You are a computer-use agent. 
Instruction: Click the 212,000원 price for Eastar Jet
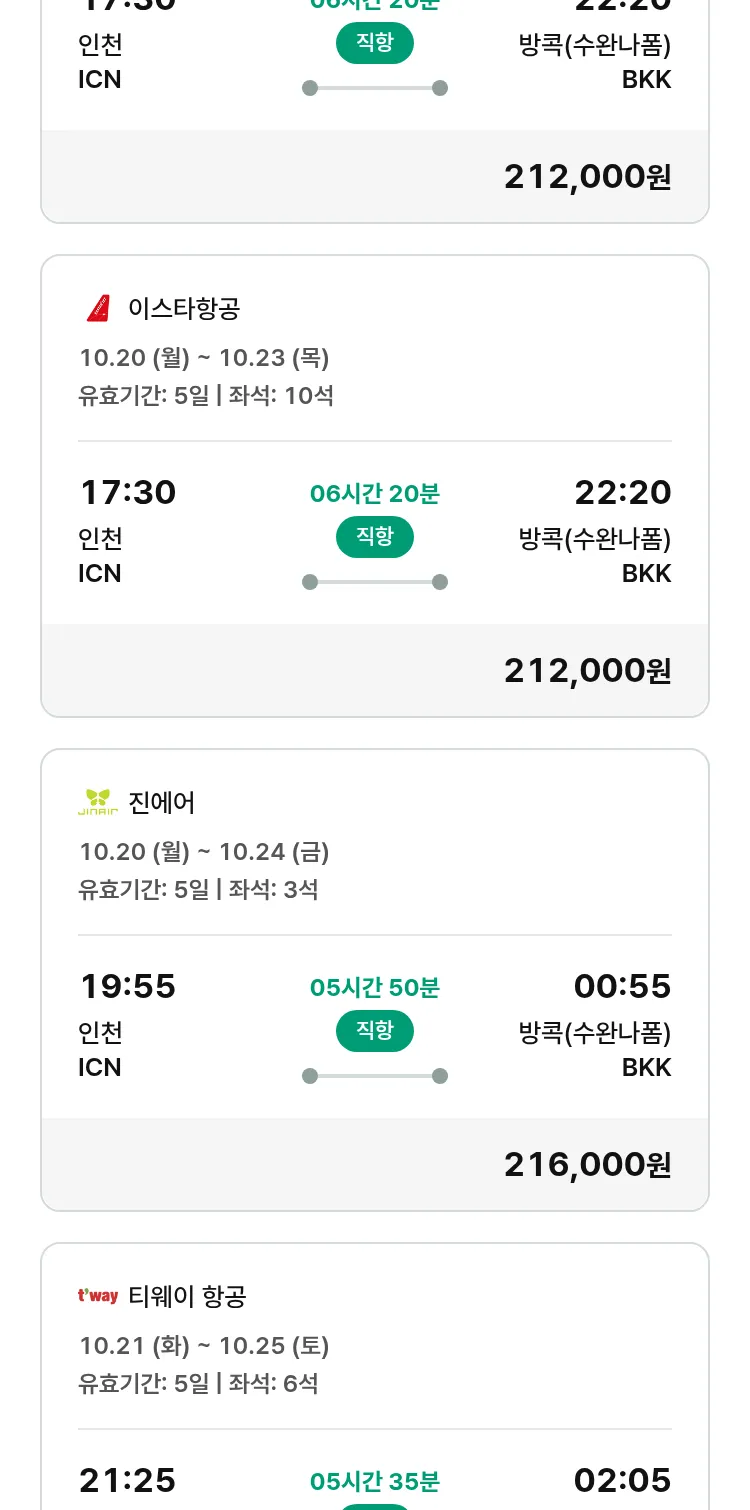(x=587, y=670)
